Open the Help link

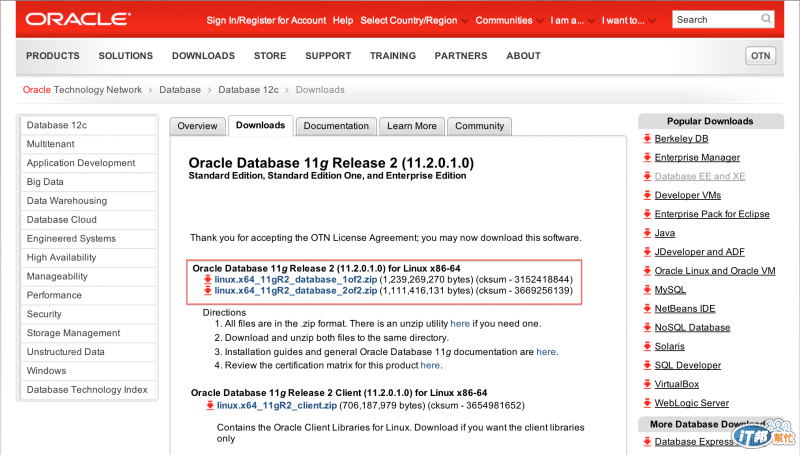[343, 20]
